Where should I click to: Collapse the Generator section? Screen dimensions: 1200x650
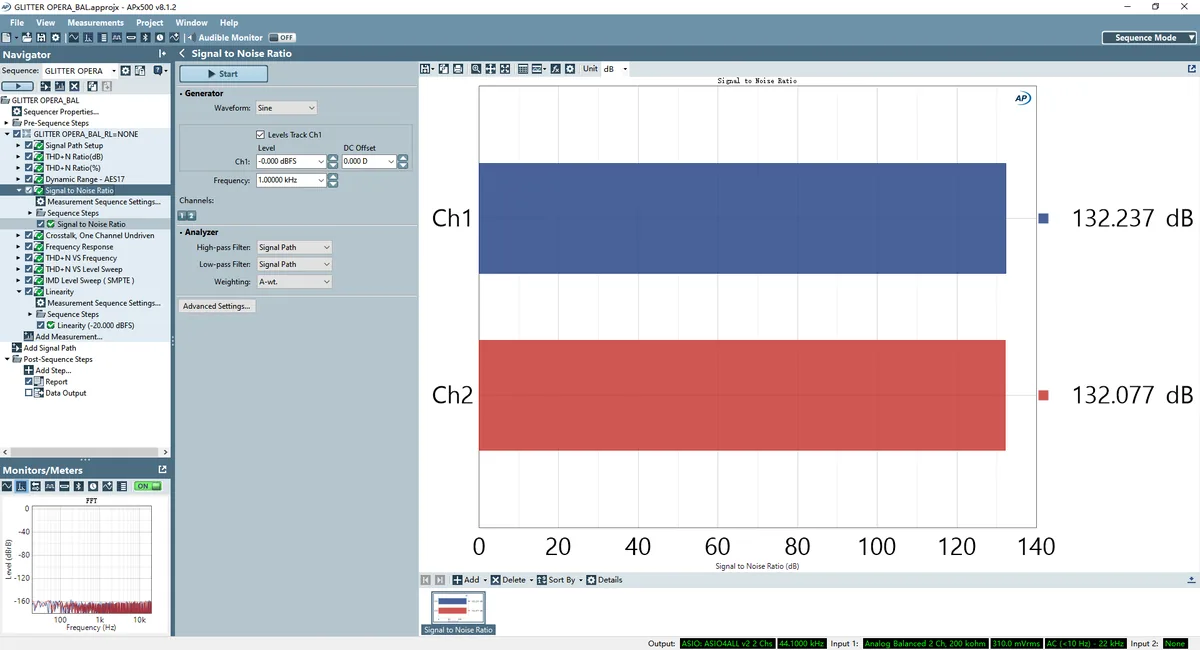182,93
